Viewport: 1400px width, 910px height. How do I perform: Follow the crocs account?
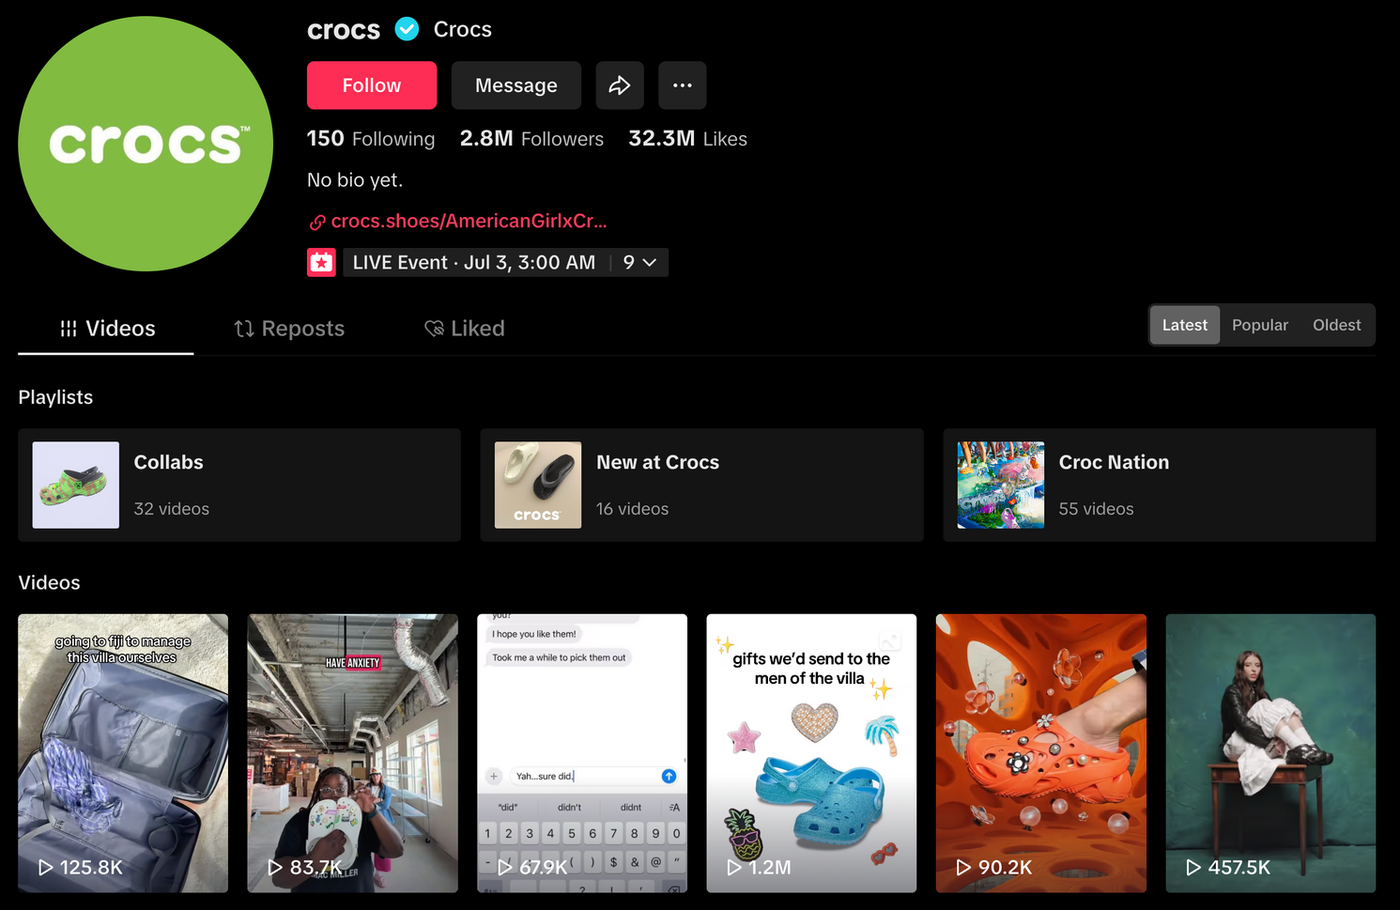click(x=372, y=85)
